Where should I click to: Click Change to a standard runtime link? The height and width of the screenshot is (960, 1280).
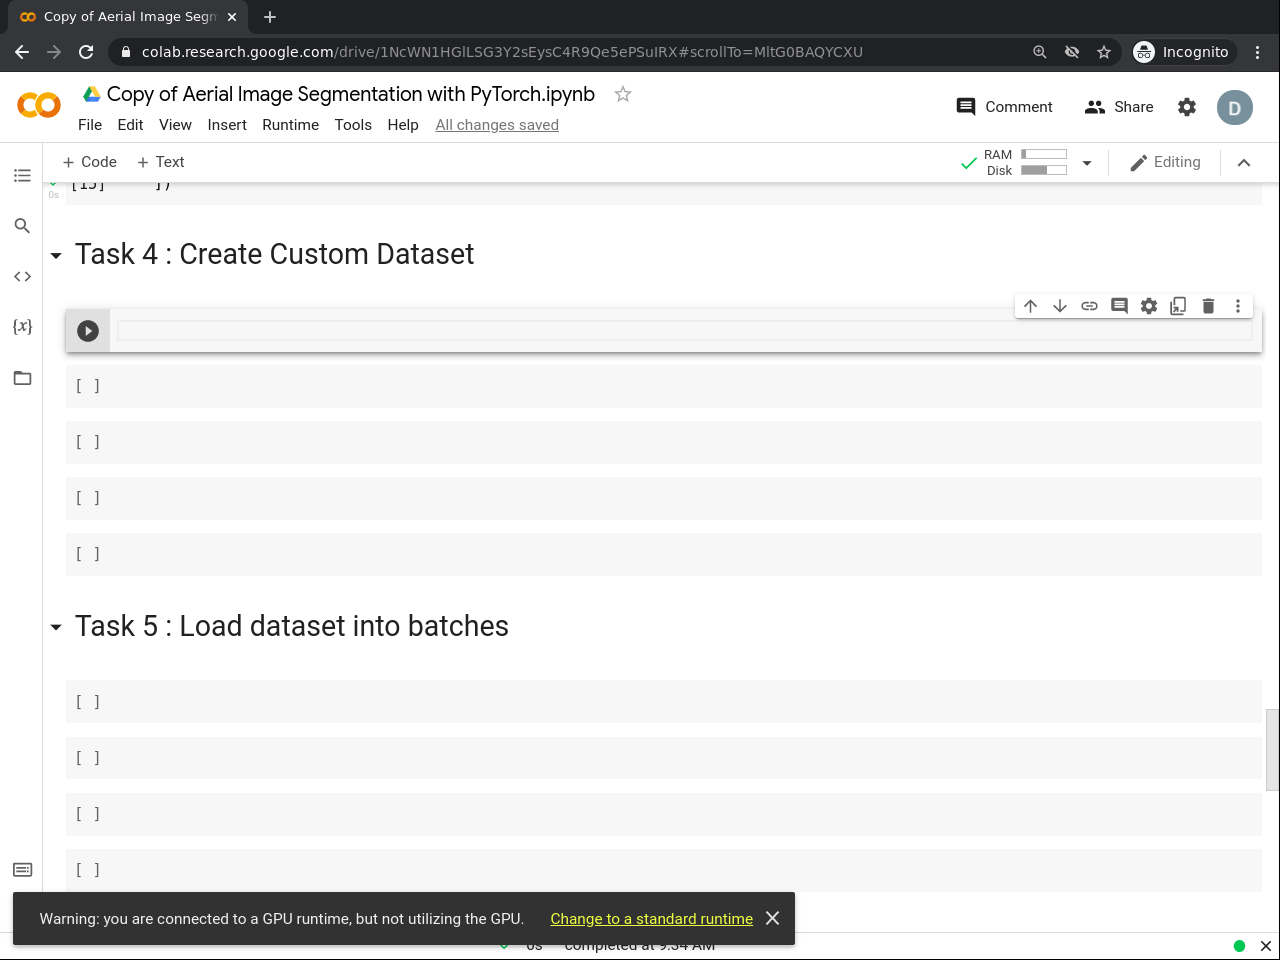(651, 919)
